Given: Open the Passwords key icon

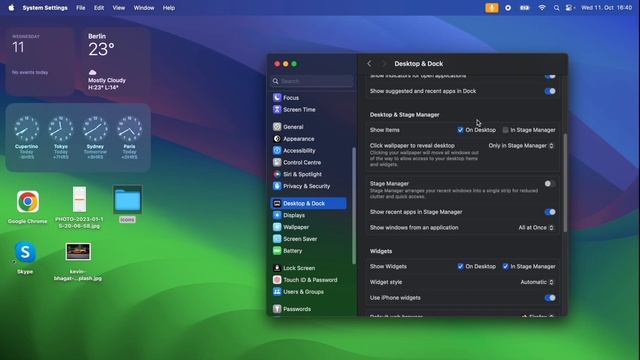Looking at the screenshot, I should tap(277, 309).
